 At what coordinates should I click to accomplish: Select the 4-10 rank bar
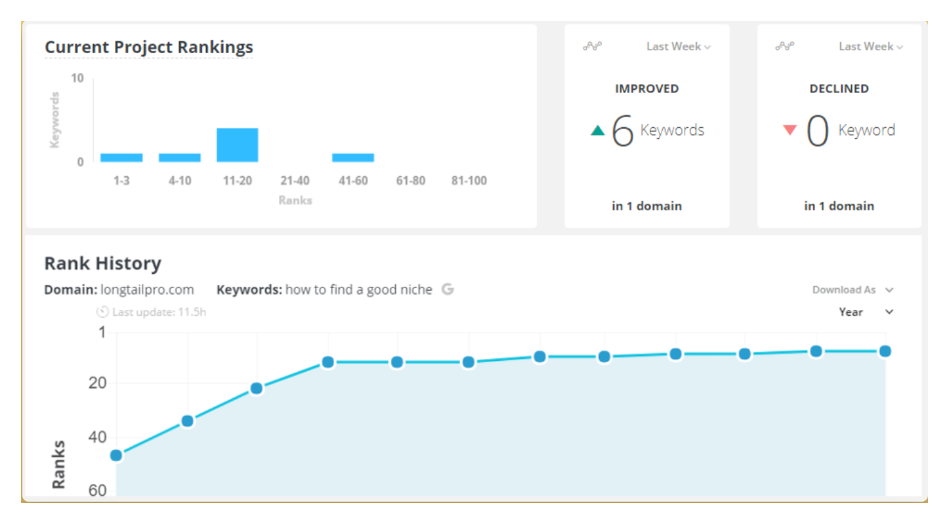coord(179,157)
